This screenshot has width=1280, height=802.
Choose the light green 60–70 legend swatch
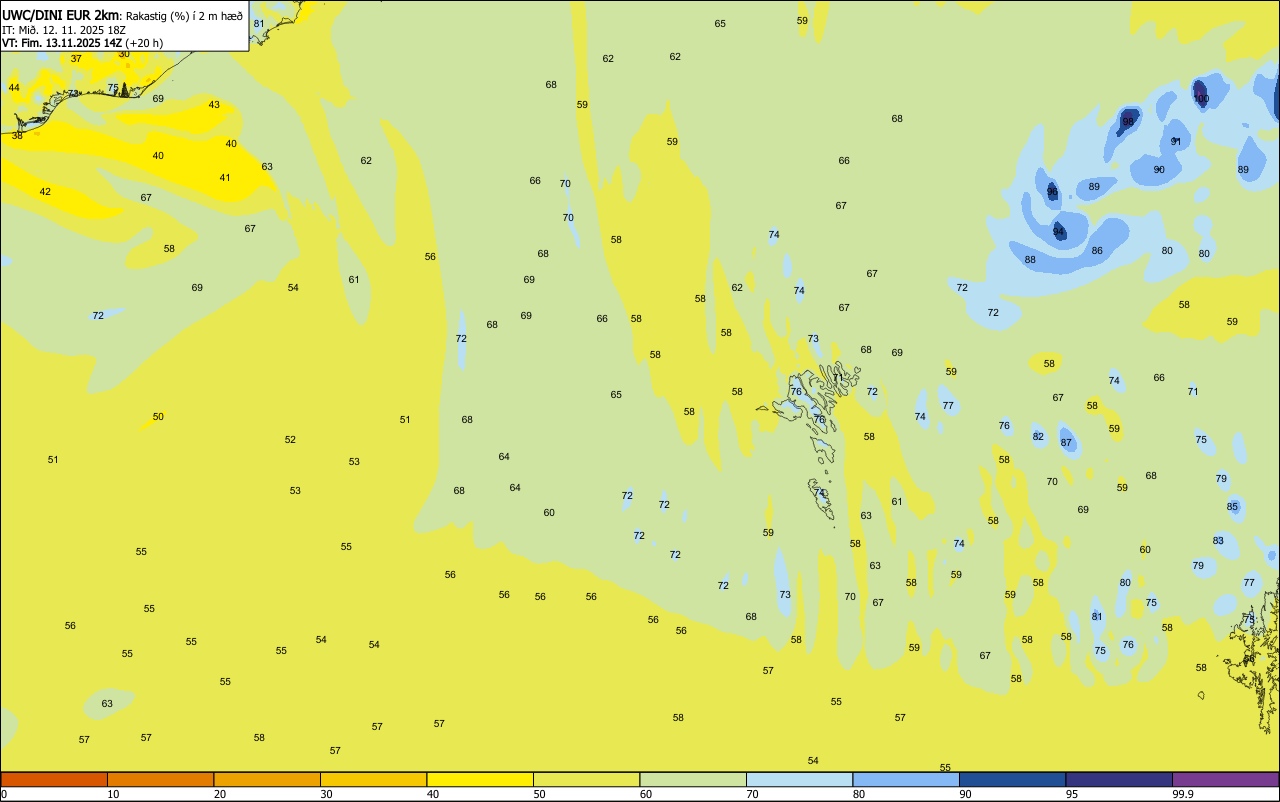693,779
